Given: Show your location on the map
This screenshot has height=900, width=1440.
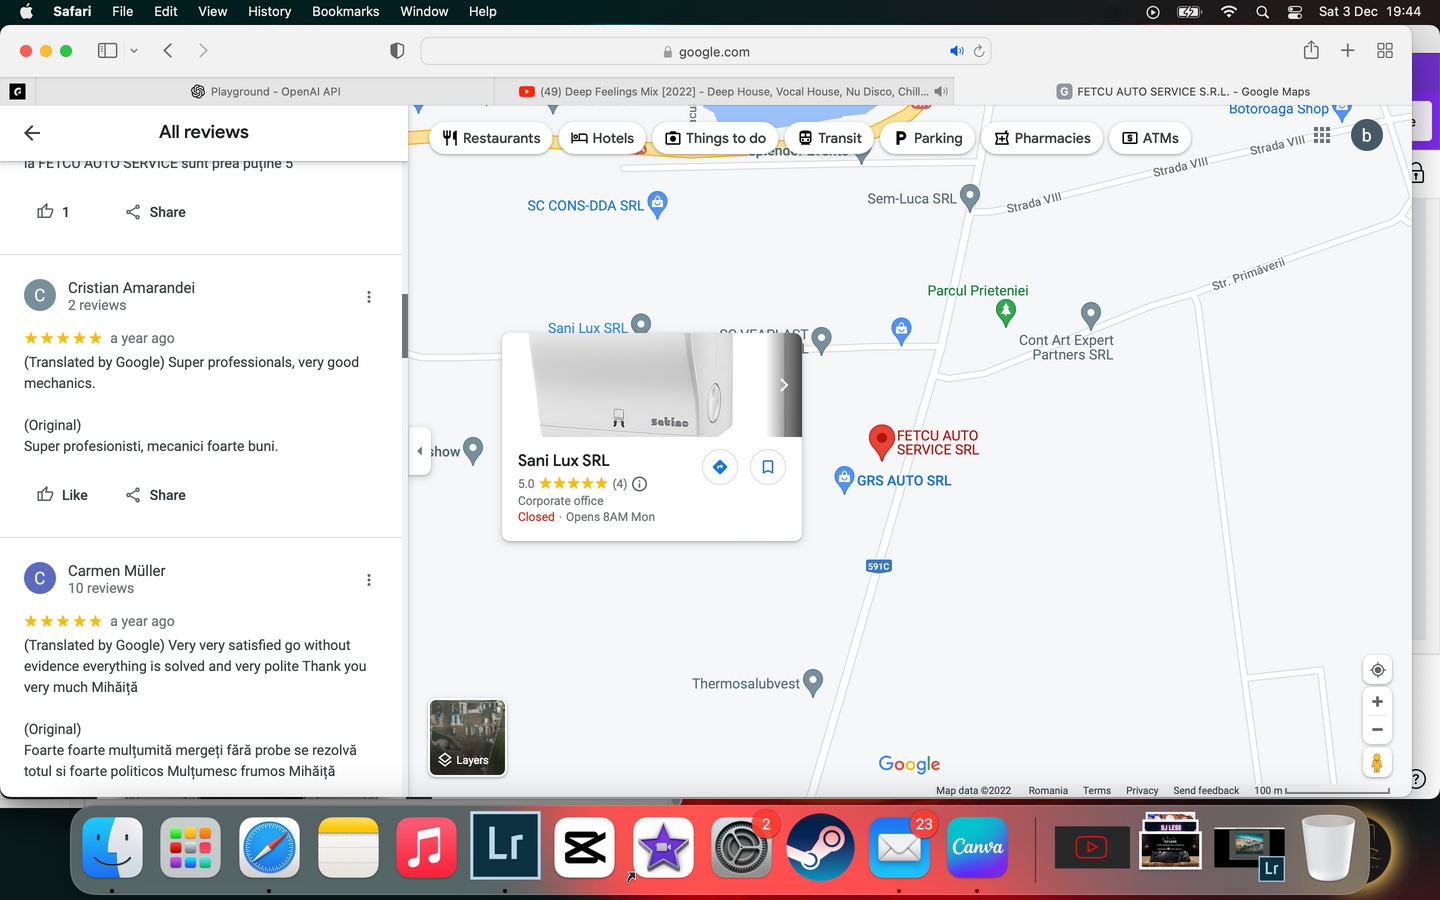Looking at the screenshot, I should pos(1377,670).
